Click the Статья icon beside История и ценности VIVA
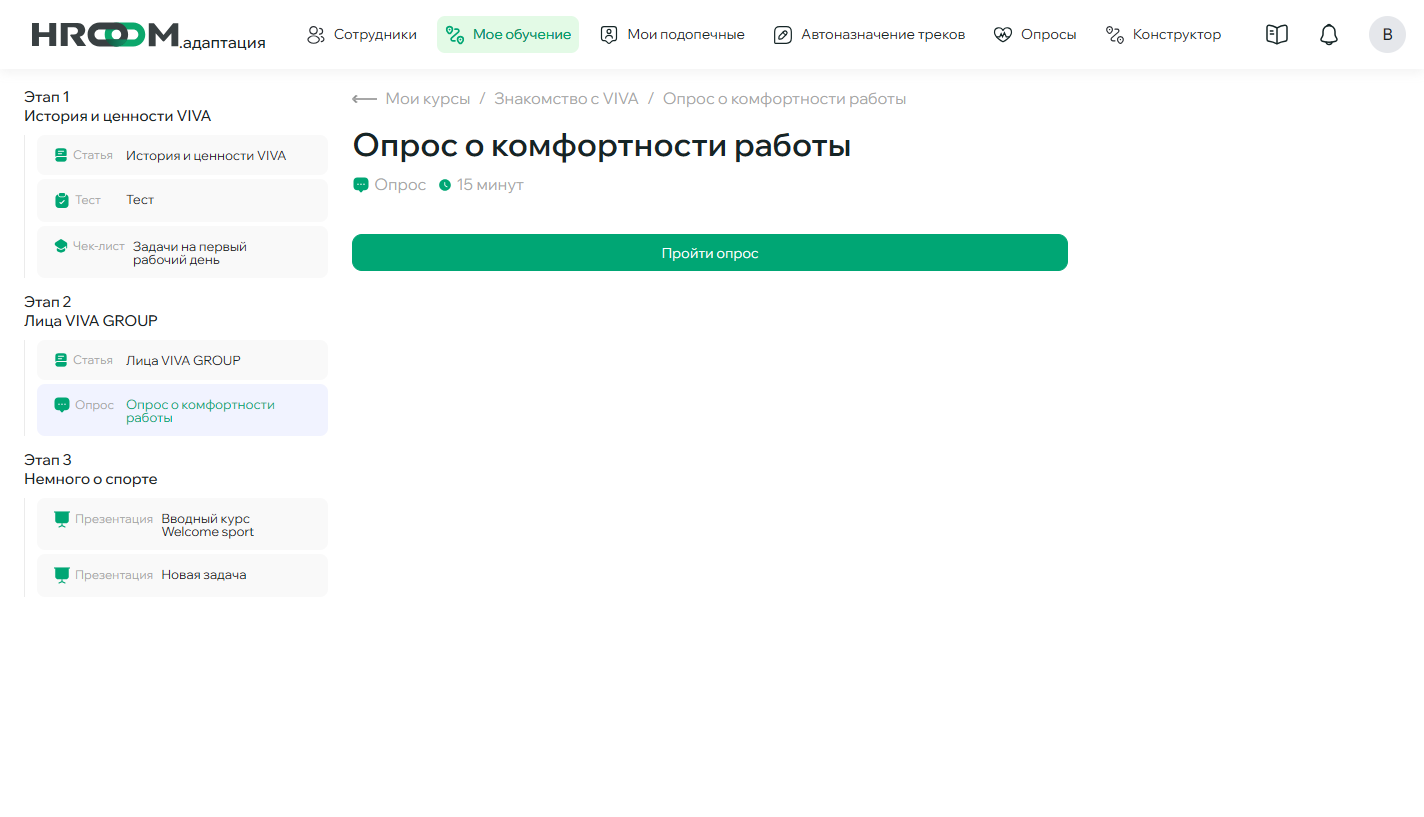The image size is (1424, 817). tap(61, 155)
